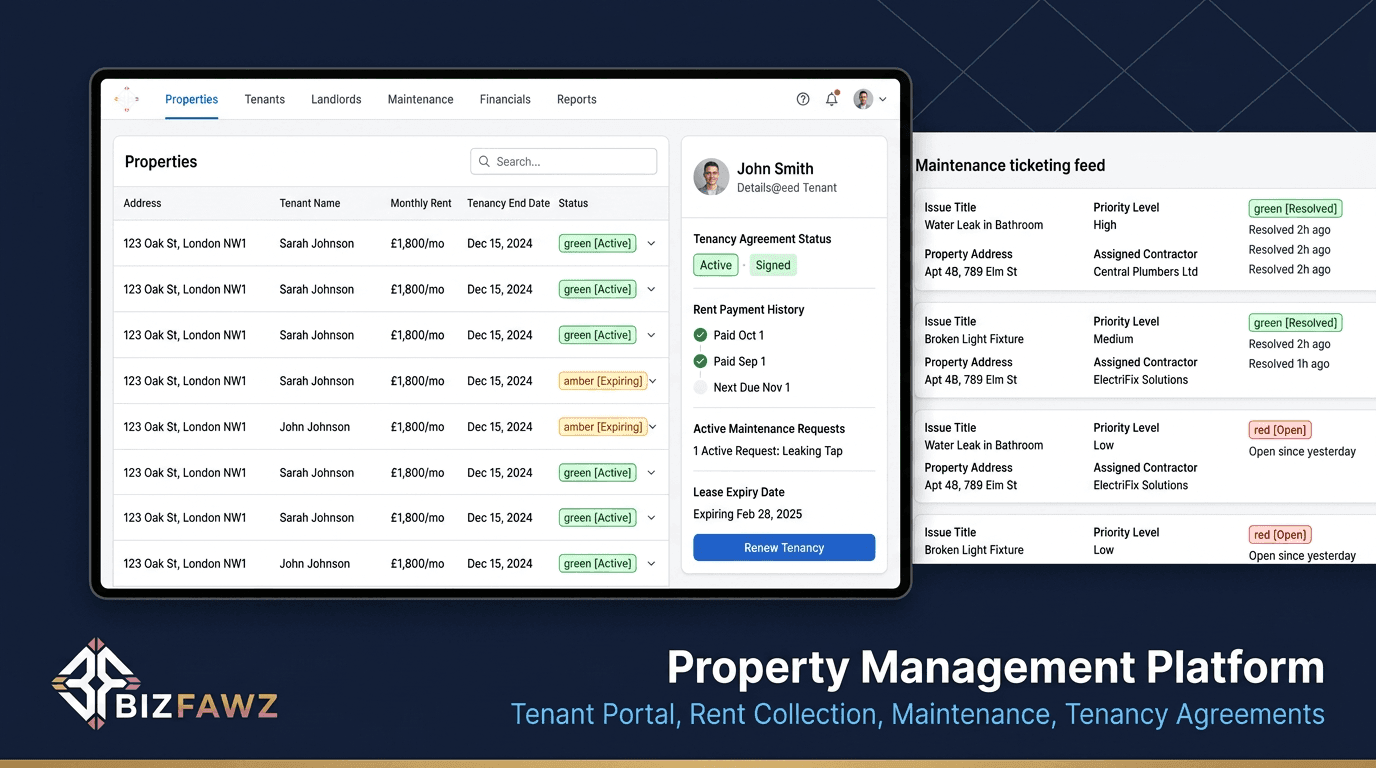Click 'Resolved 1h ago' in ticket feed

(x=1289, y=364)
